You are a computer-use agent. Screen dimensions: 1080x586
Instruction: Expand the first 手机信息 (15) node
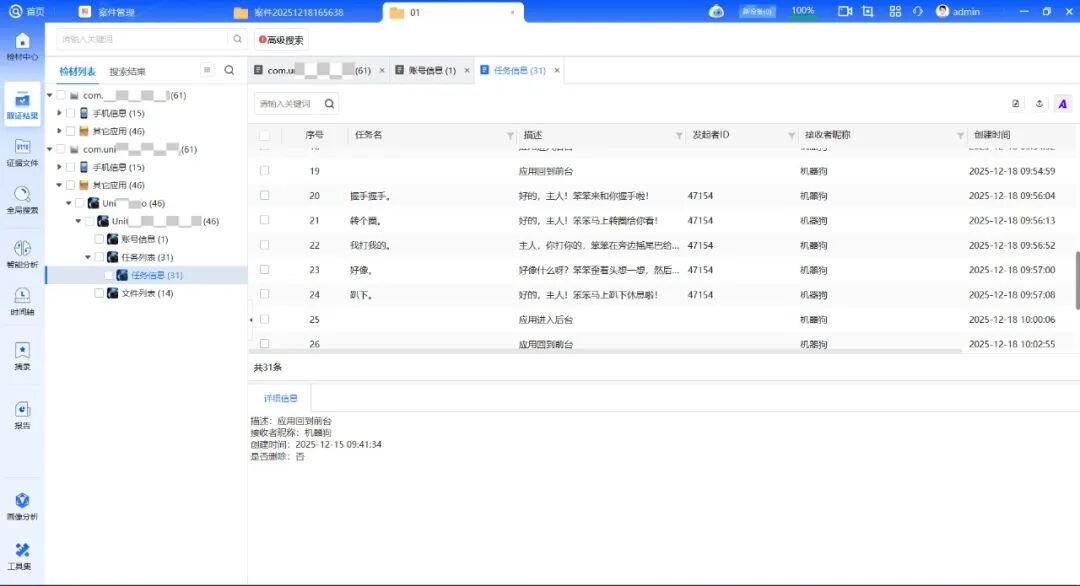(x=60, y=113)
